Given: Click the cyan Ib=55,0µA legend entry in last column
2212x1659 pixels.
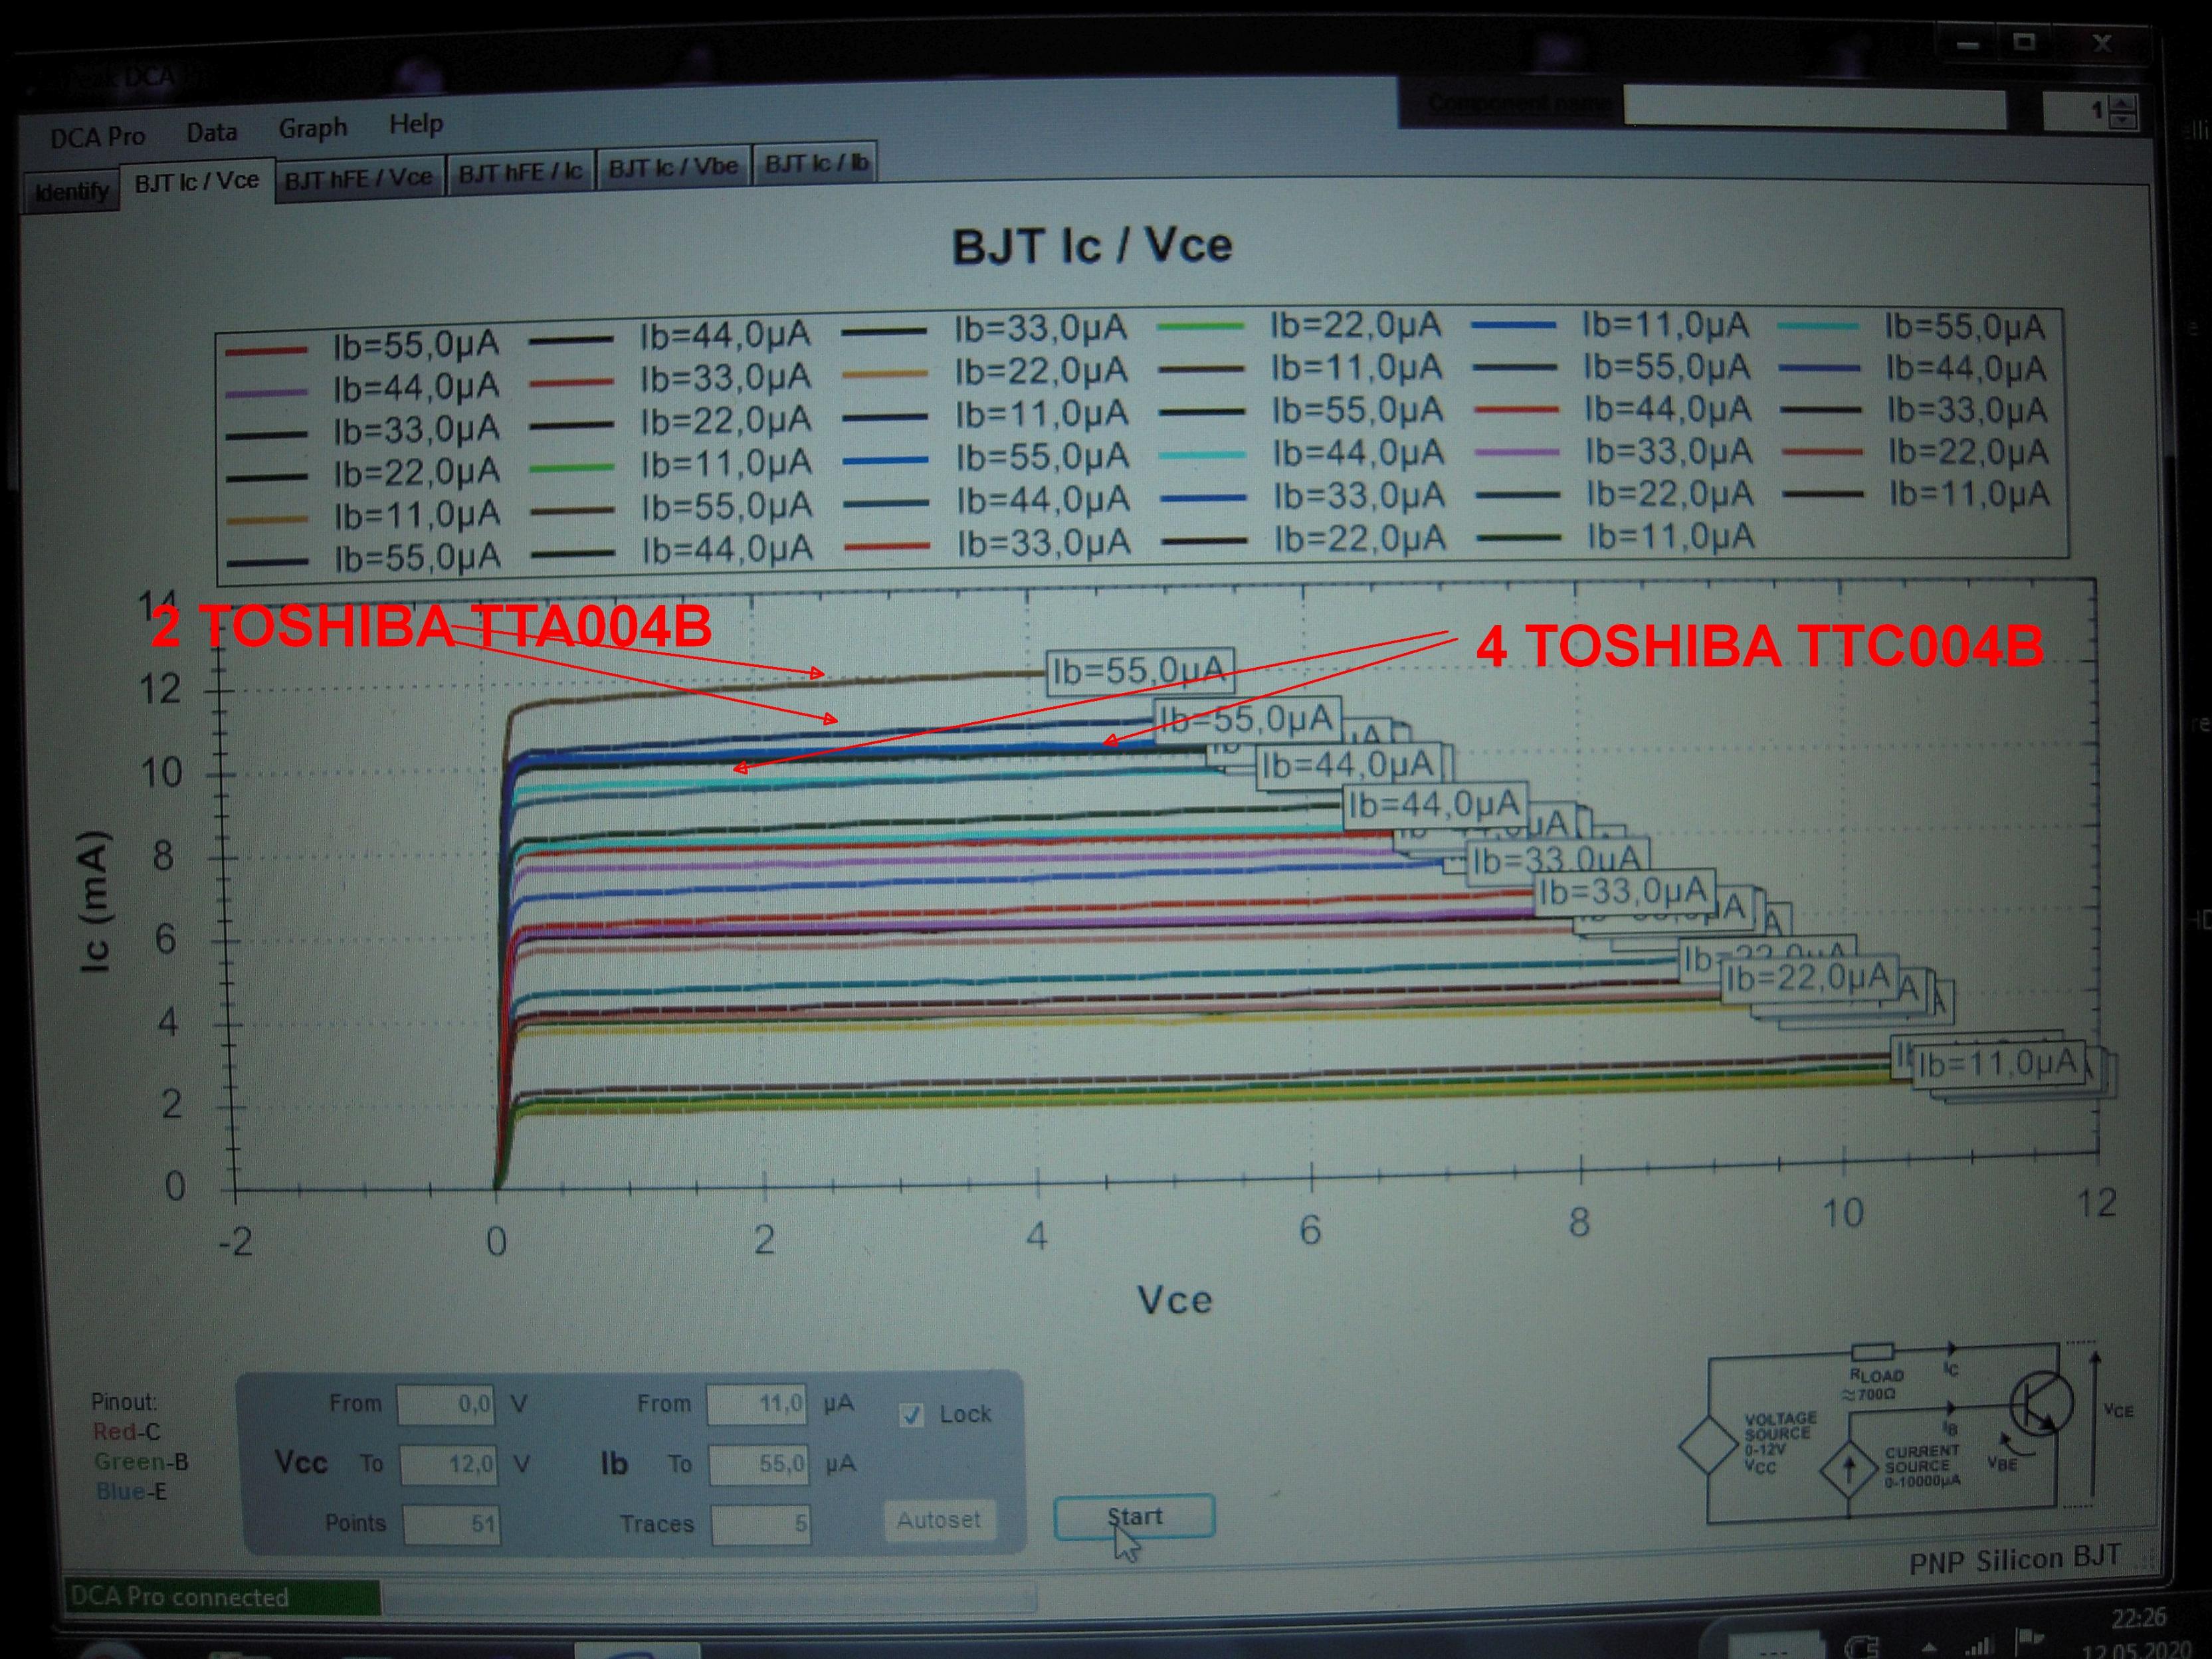Looking at the screenshot, I should click(1912, 327).
